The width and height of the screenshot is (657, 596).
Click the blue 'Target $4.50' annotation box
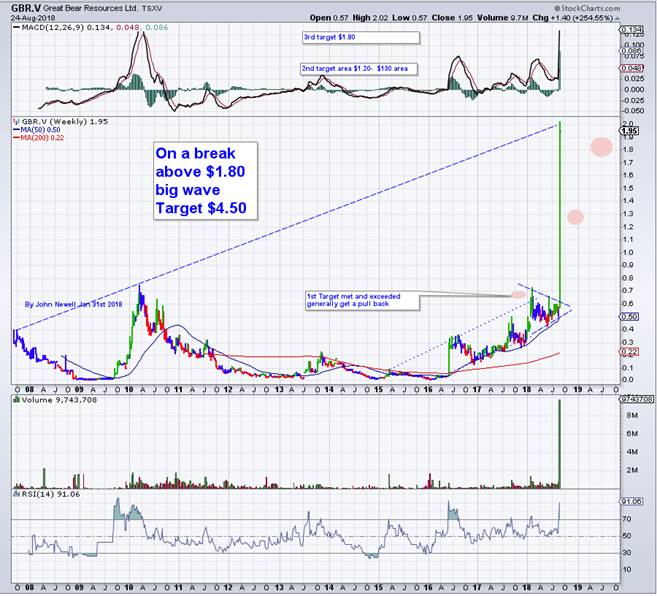point(204,182)
